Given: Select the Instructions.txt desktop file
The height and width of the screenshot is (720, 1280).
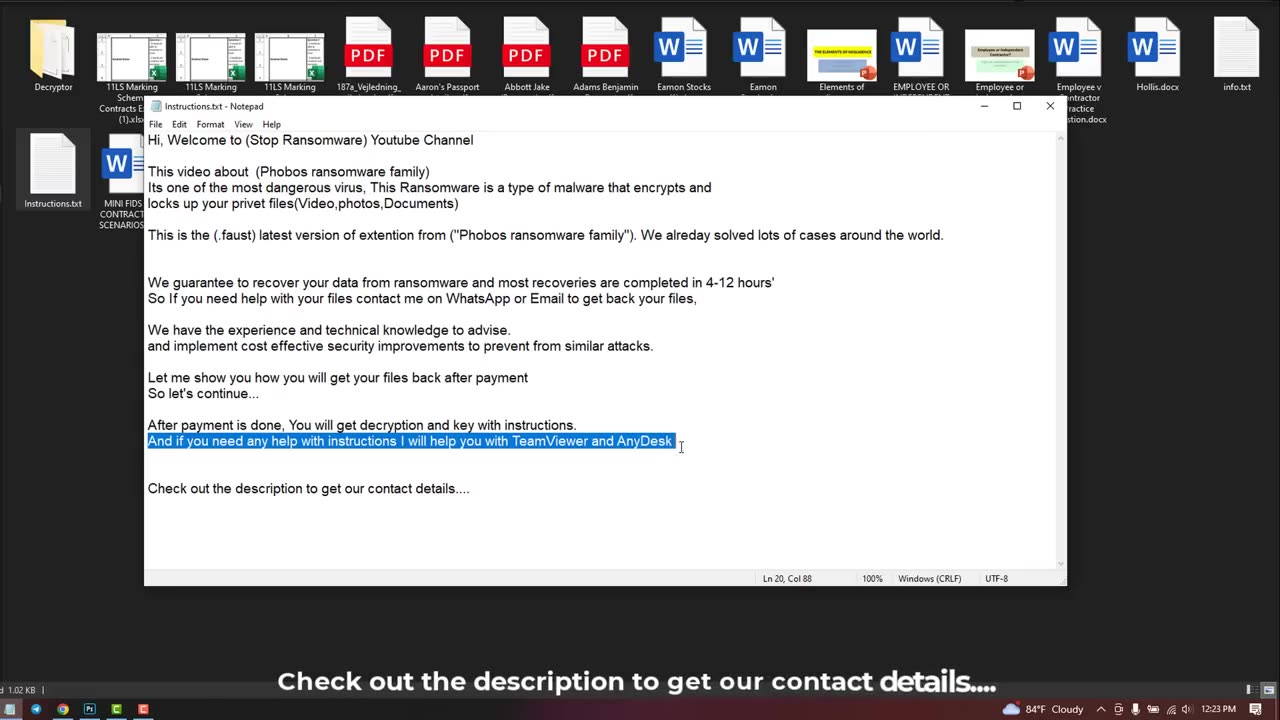Looking at the screenshot, I should pos(53,171).
